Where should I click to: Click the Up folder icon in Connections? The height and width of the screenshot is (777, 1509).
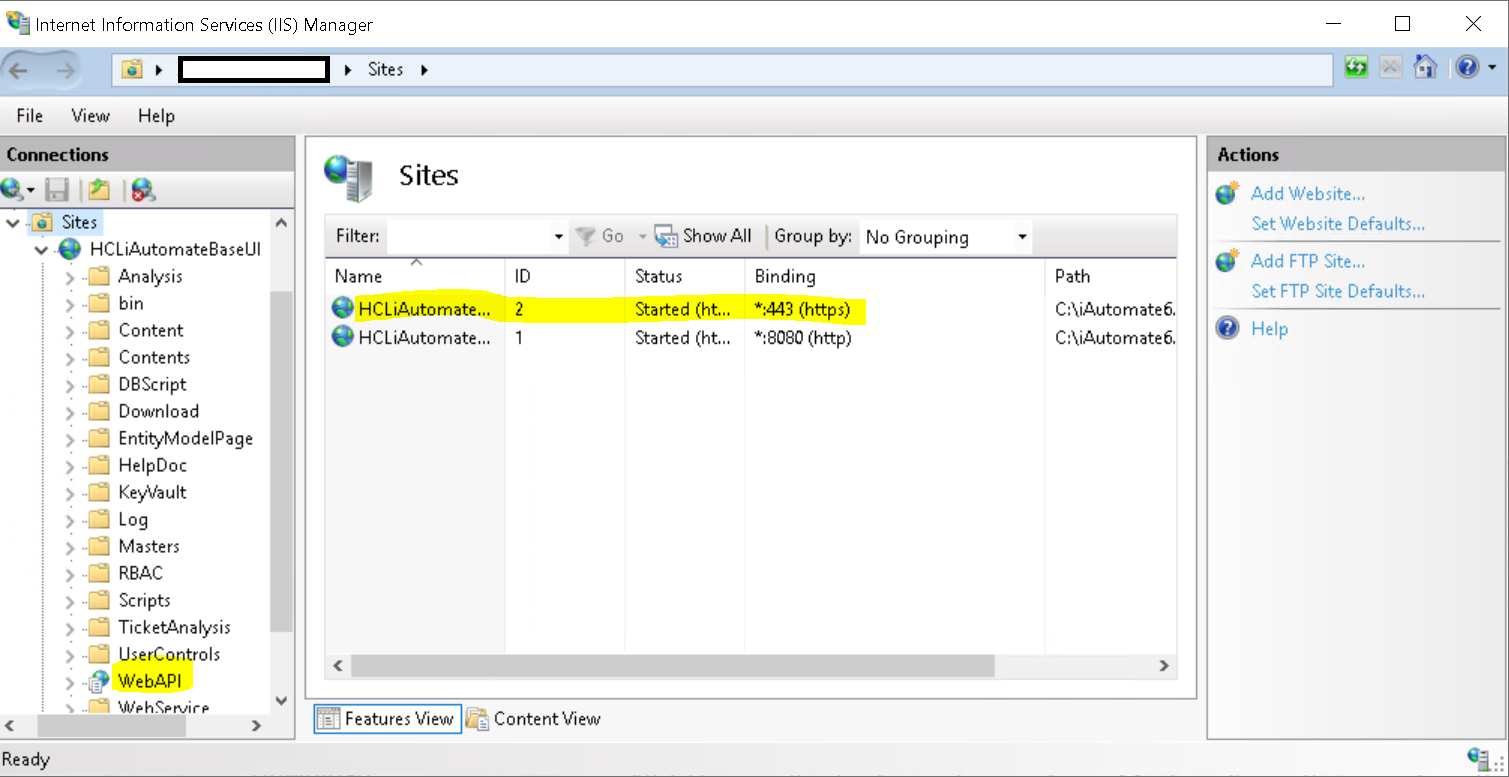(x=98, y=189)
